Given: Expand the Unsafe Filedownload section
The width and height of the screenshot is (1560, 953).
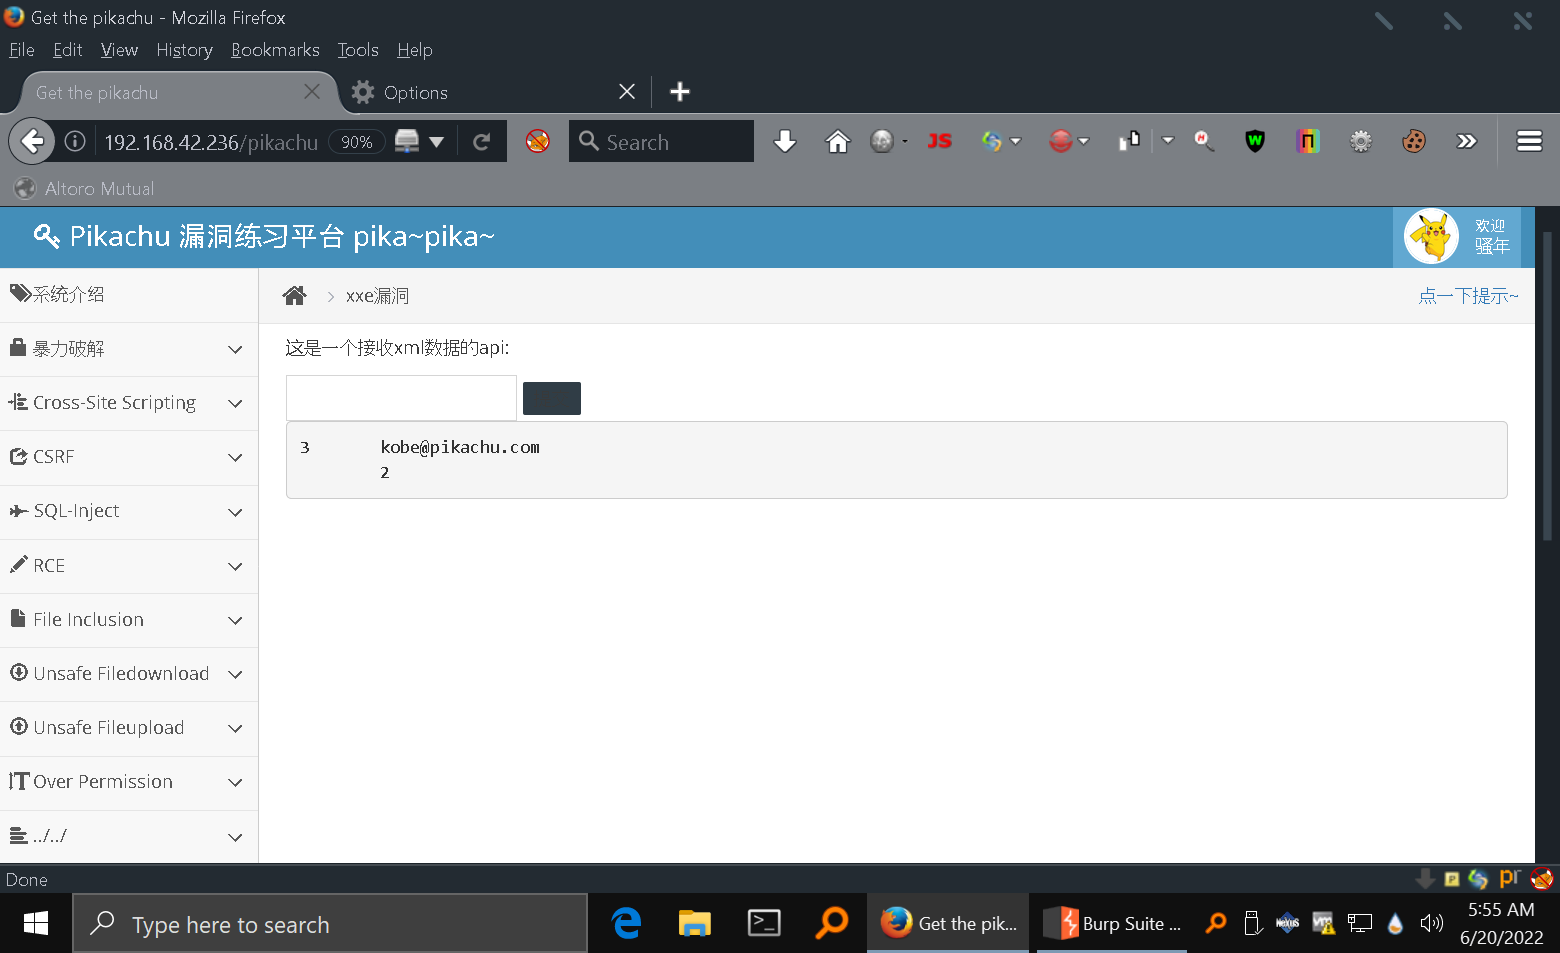Looking at the screenshot, I should pyautogui.click(x=129, y=674).
